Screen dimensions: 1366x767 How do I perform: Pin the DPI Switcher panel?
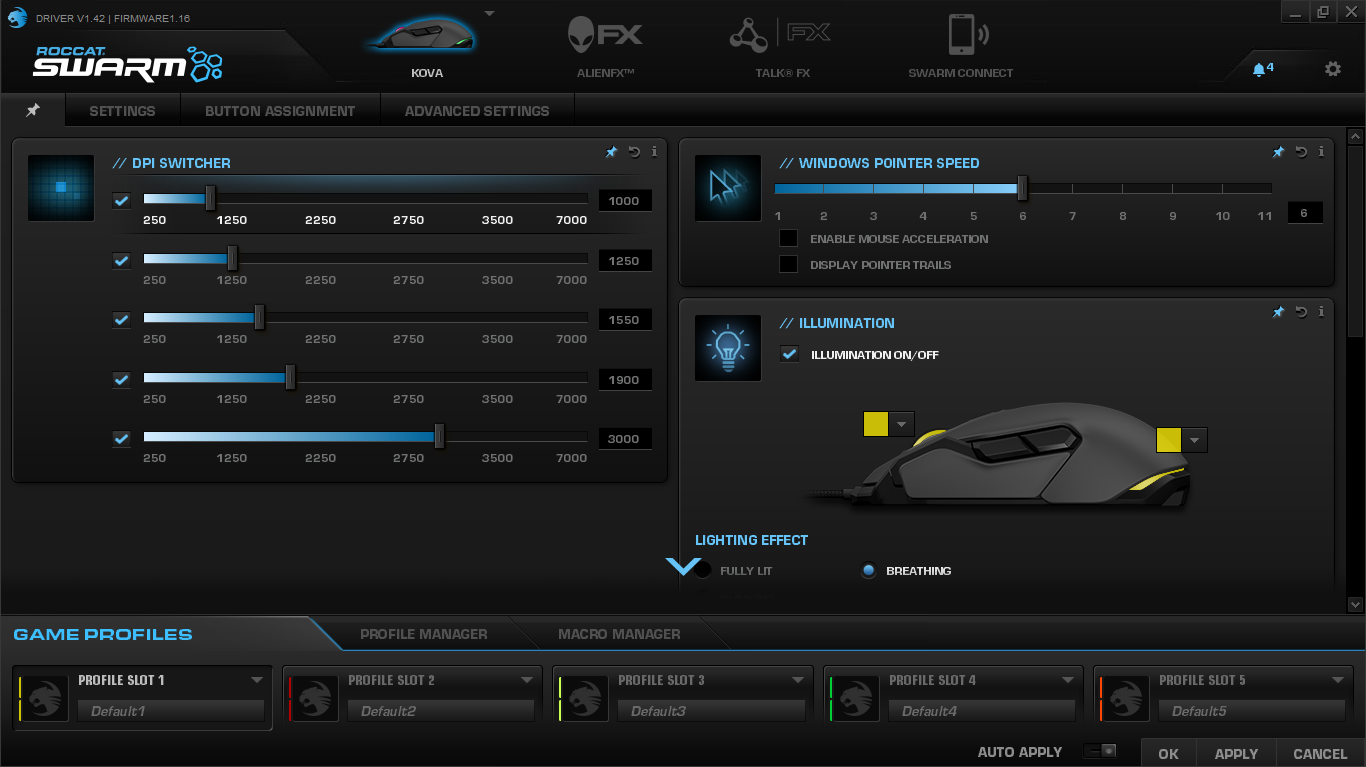[x=611, y=152]
